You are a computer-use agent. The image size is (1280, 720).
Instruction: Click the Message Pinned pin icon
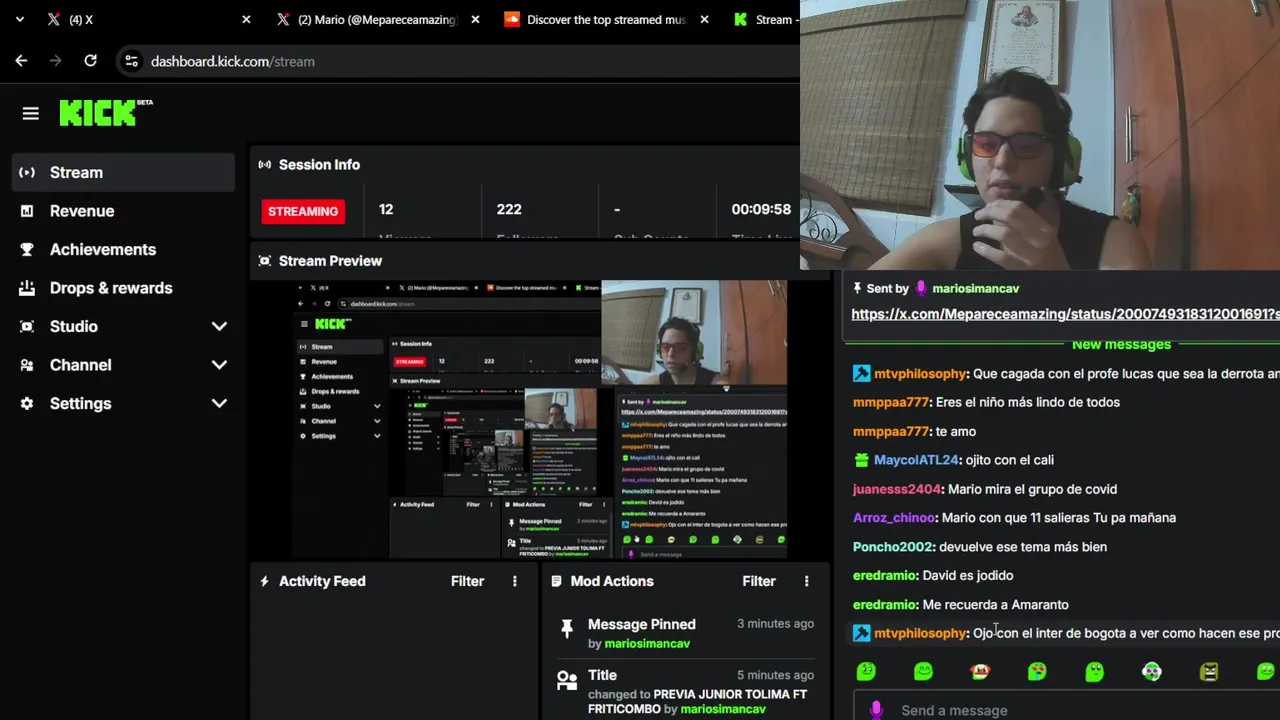click(567, 629)
